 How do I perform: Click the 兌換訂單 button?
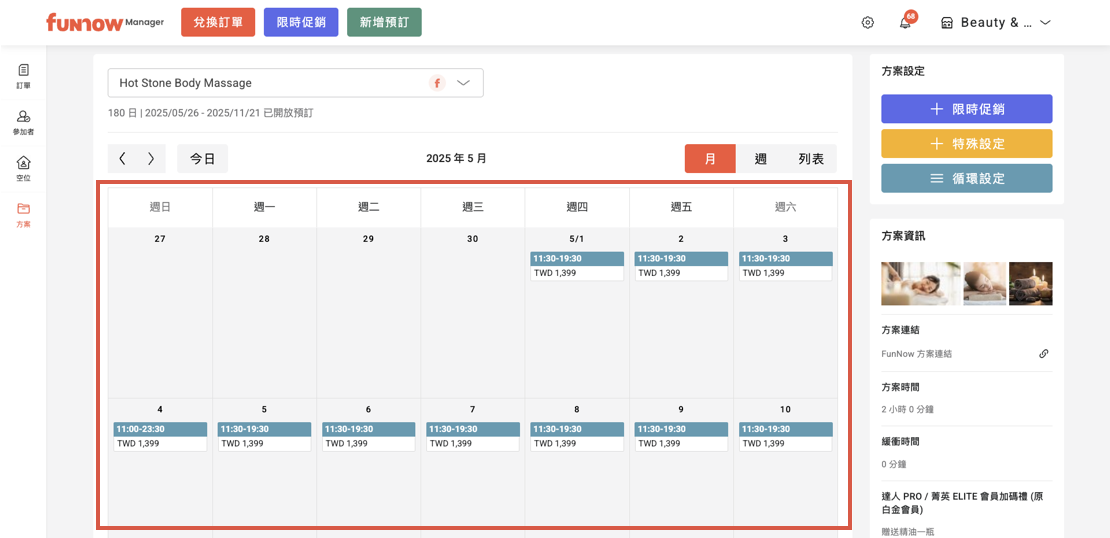[218, 22]
